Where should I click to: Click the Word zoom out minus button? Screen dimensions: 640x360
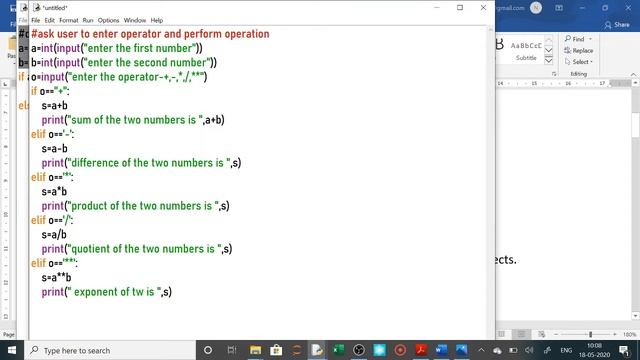(556, 334)
